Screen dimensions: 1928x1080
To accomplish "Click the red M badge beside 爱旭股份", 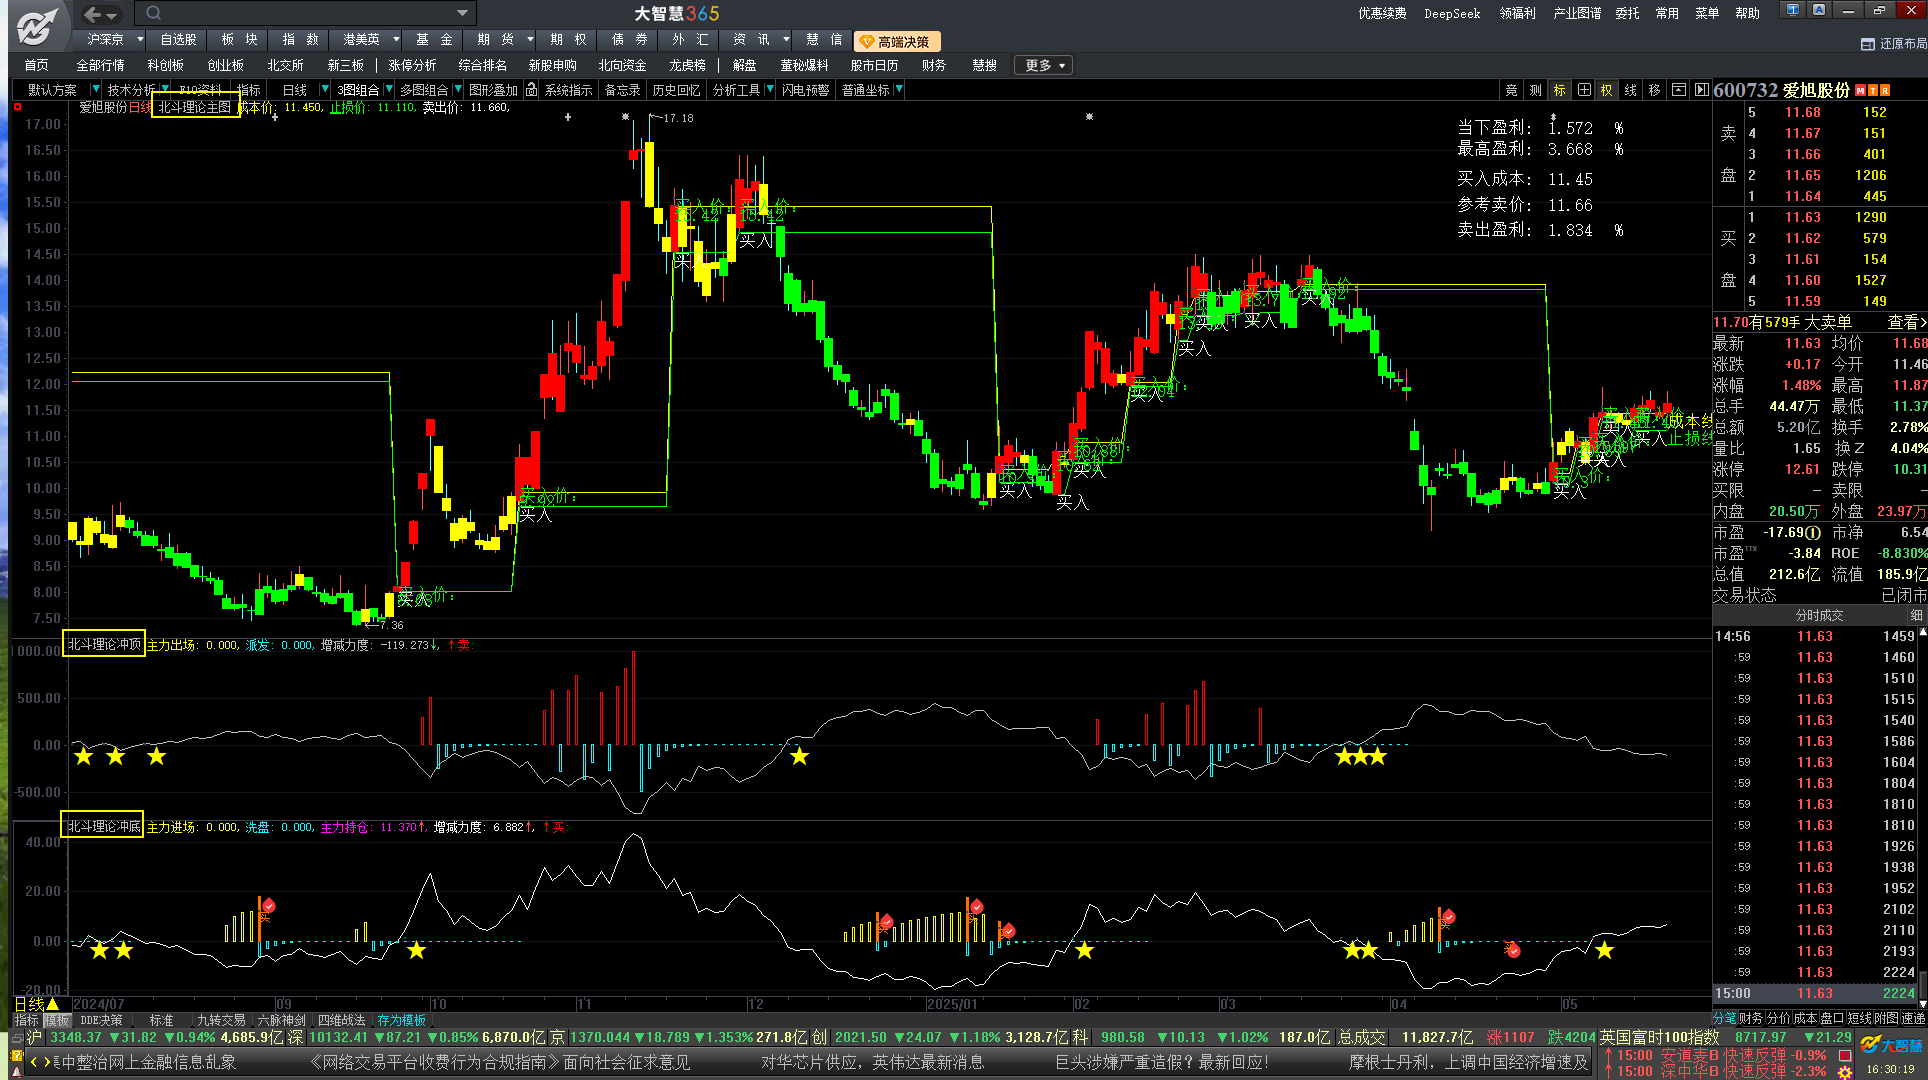I will click(x=1860, y=91).
